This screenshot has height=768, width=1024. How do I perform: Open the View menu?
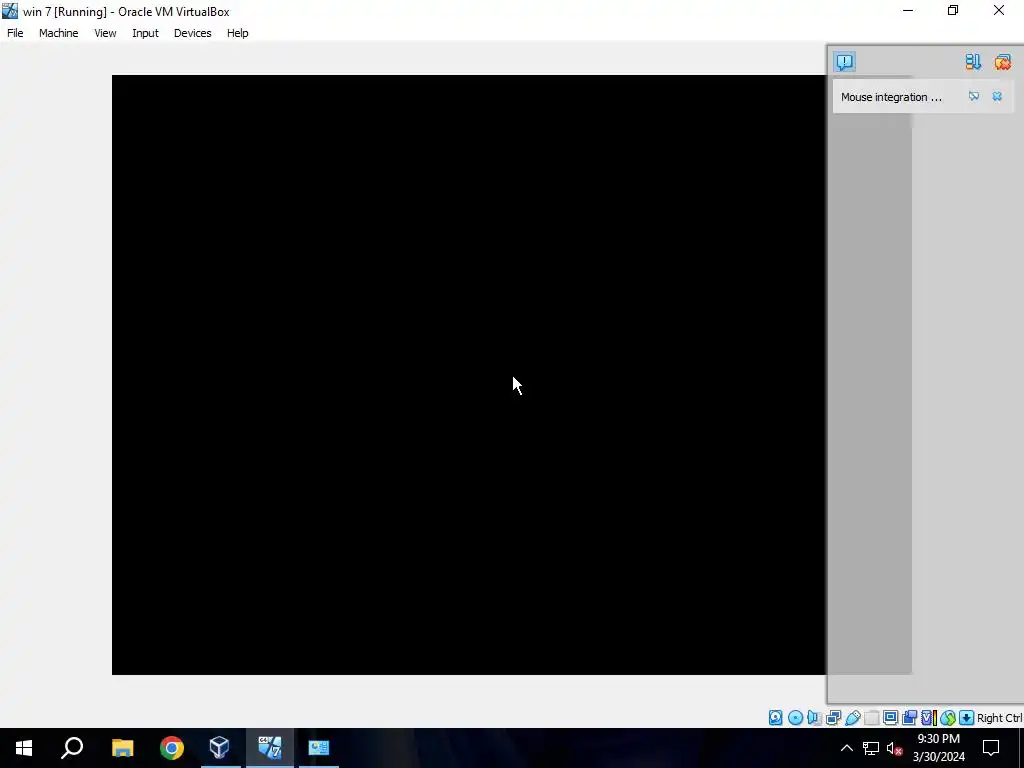(x=105, y=33)
